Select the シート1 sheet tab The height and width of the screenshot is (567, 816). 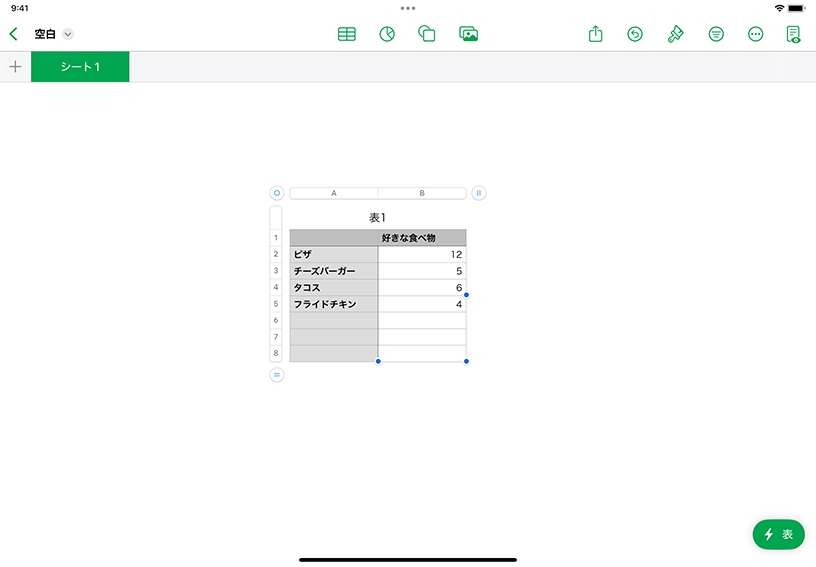click(x=80, y=67)
